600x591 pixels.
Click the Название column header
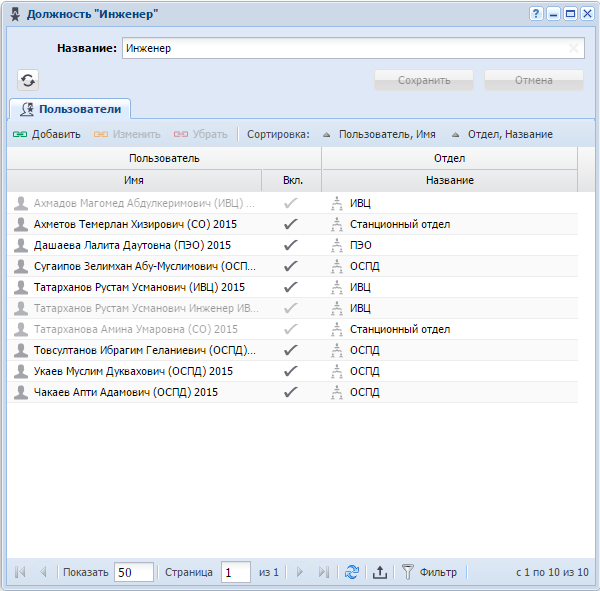point(450,180)
